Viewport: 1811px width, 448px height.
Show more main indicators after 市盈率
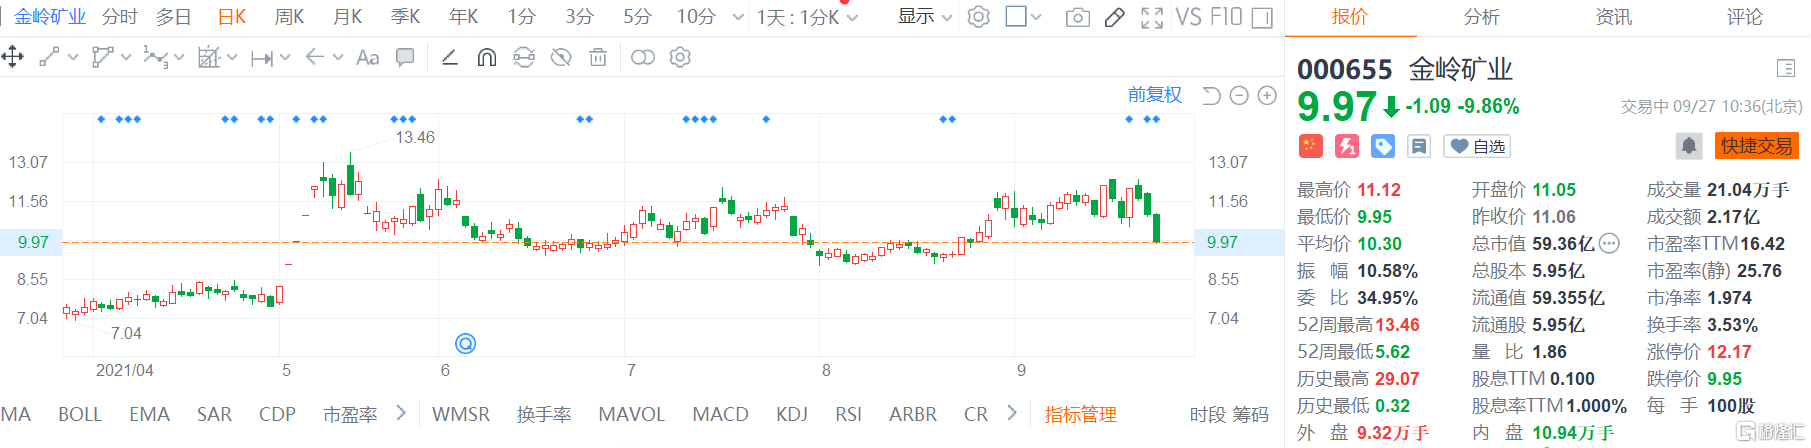401,413
